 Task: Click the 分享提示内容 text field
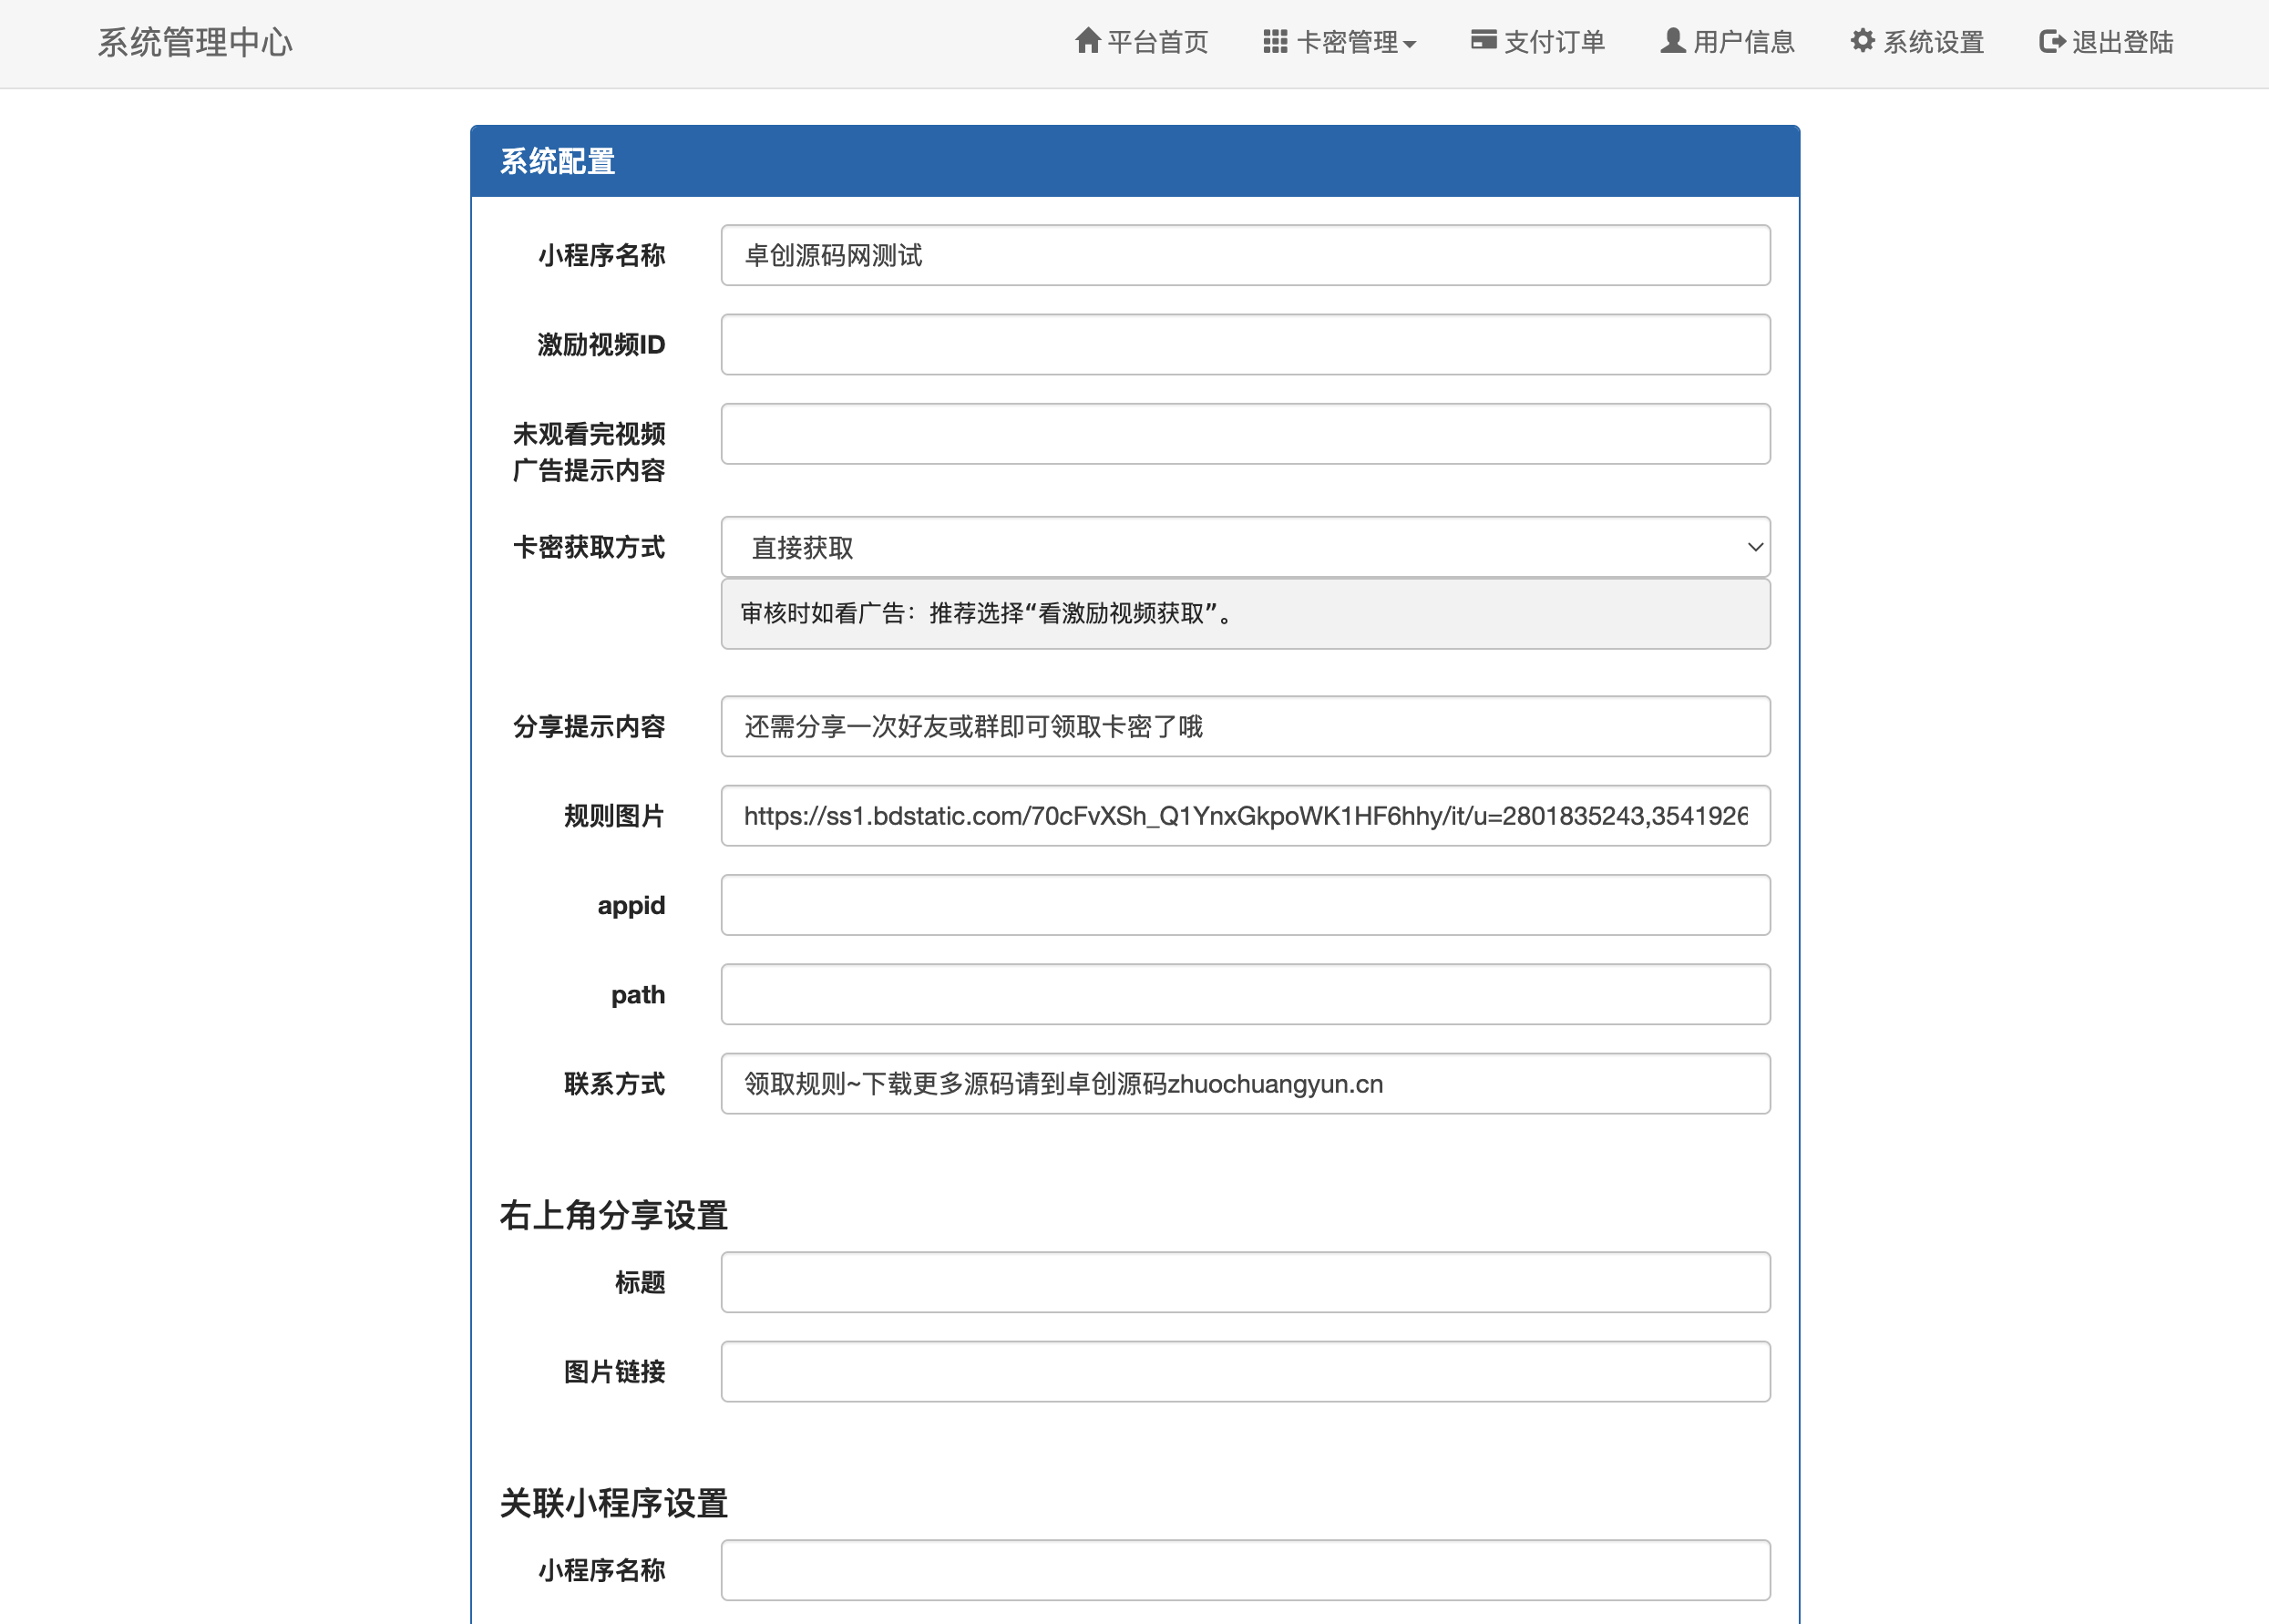point(1245,726)
